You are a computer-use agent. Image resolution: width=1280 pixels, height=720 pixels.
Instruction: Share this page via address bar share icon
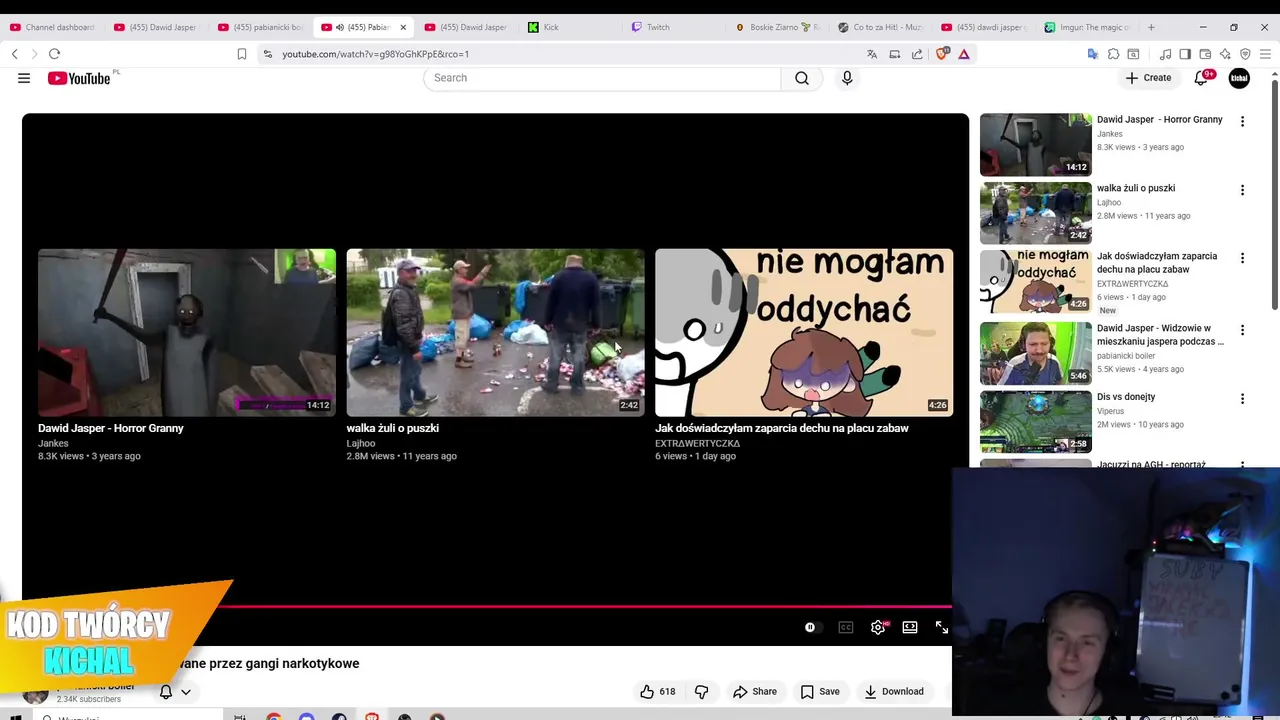pos(917,54)
